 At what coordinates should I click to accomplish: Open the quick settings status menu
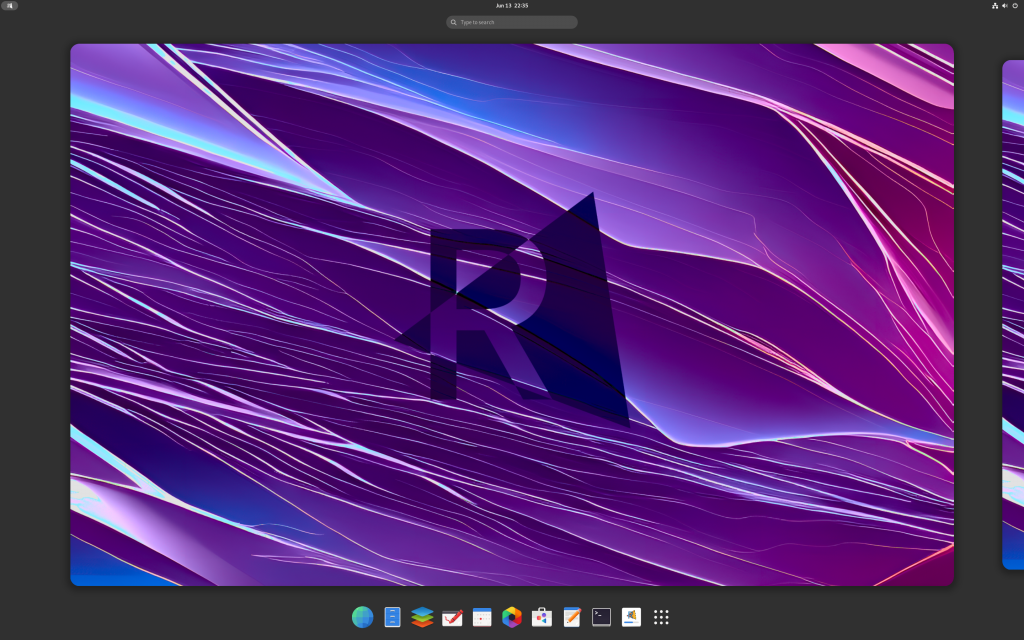click(x=1005, y=6)
